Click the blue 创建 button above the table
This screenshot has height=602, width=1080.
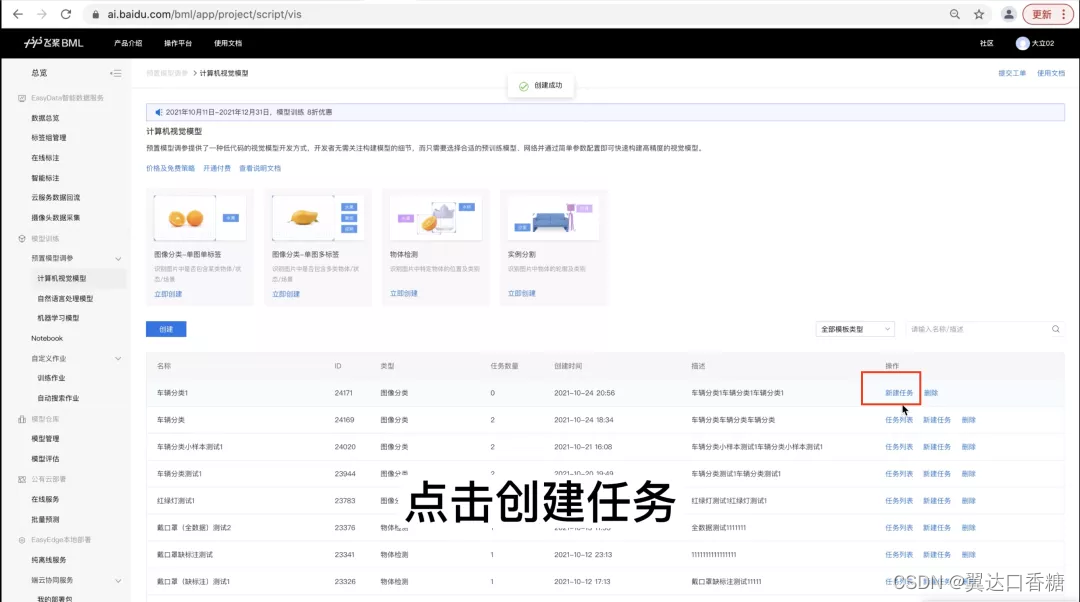[x=166, y=328]
